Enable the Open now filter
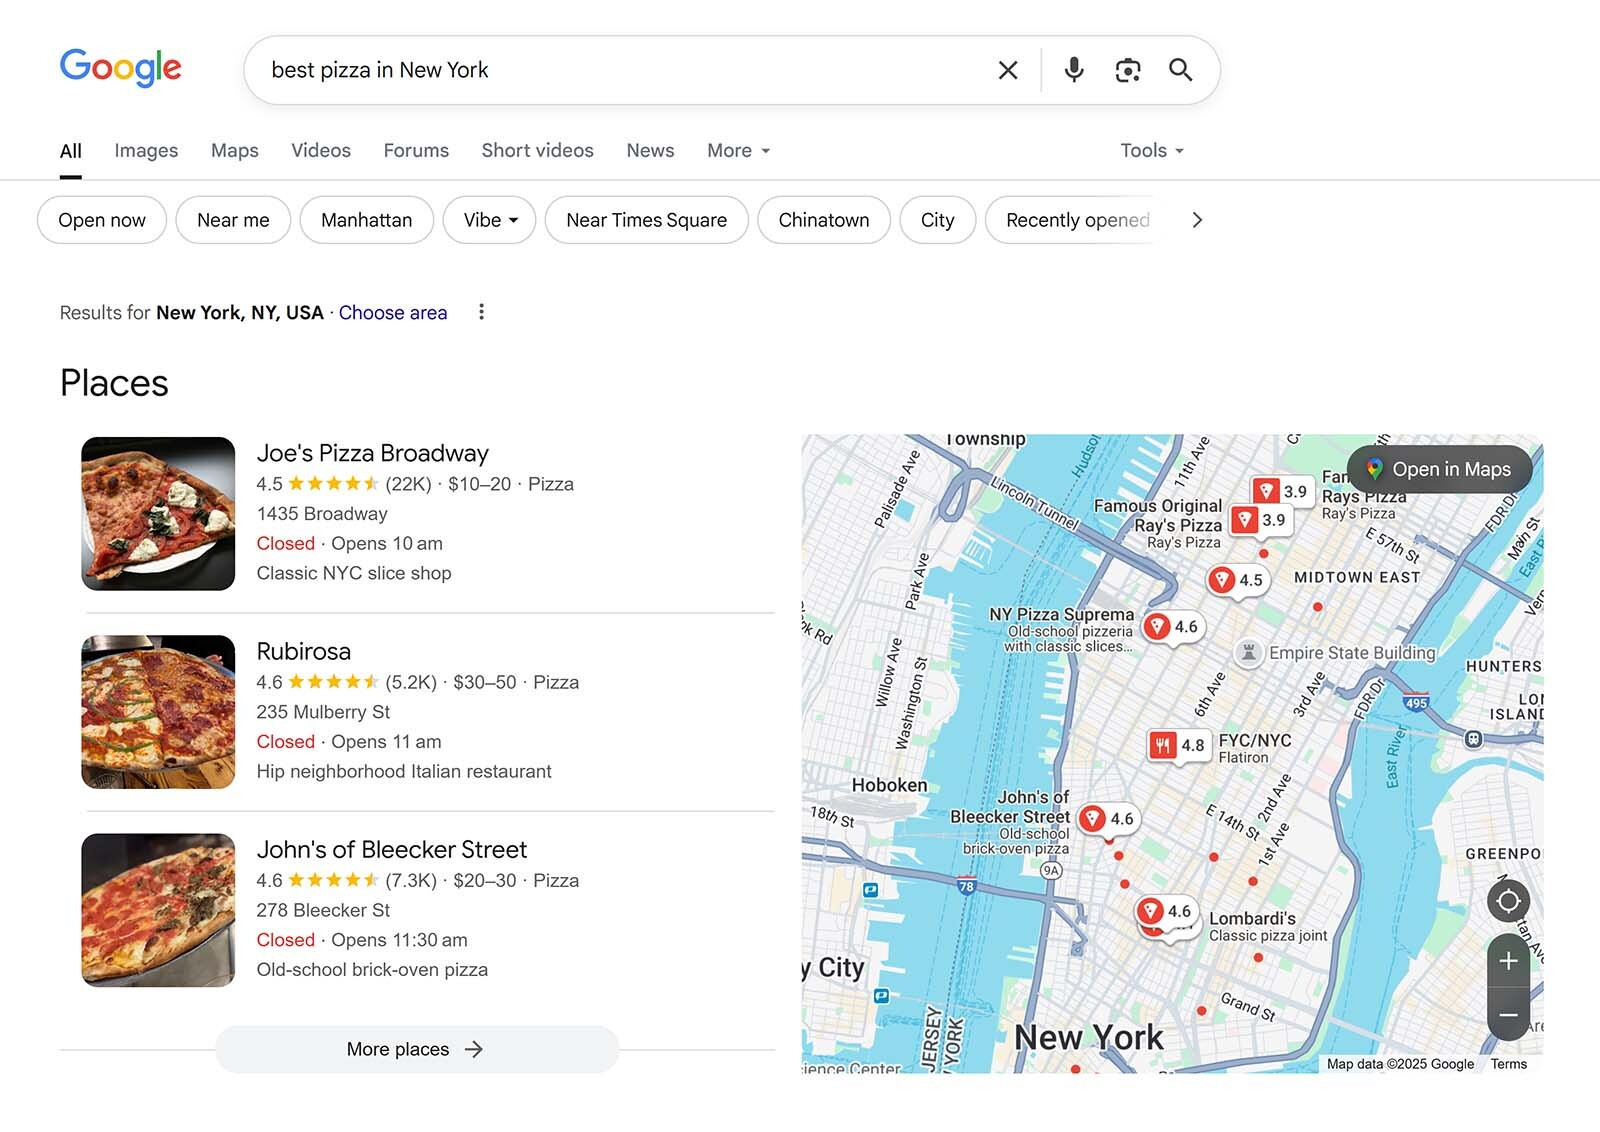The width and height of the screenshot is (1600, 1132). click(x=101, y=220)
